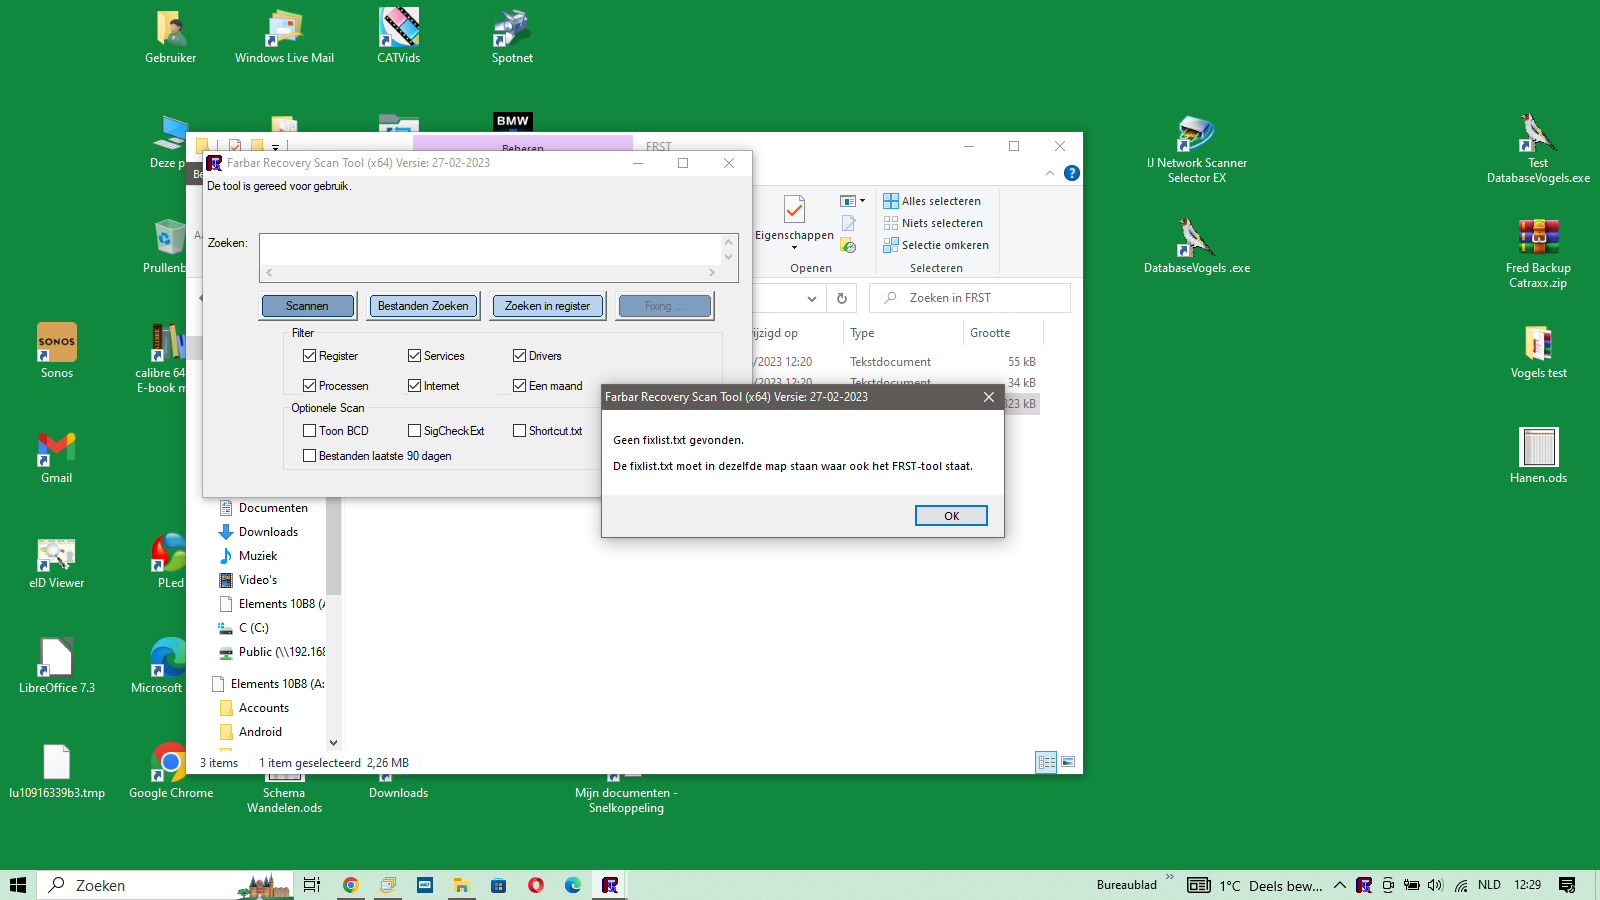Open Microsoft Edge from the taskbar
The width and height of the screenshot is (1600, 900).
573,885
